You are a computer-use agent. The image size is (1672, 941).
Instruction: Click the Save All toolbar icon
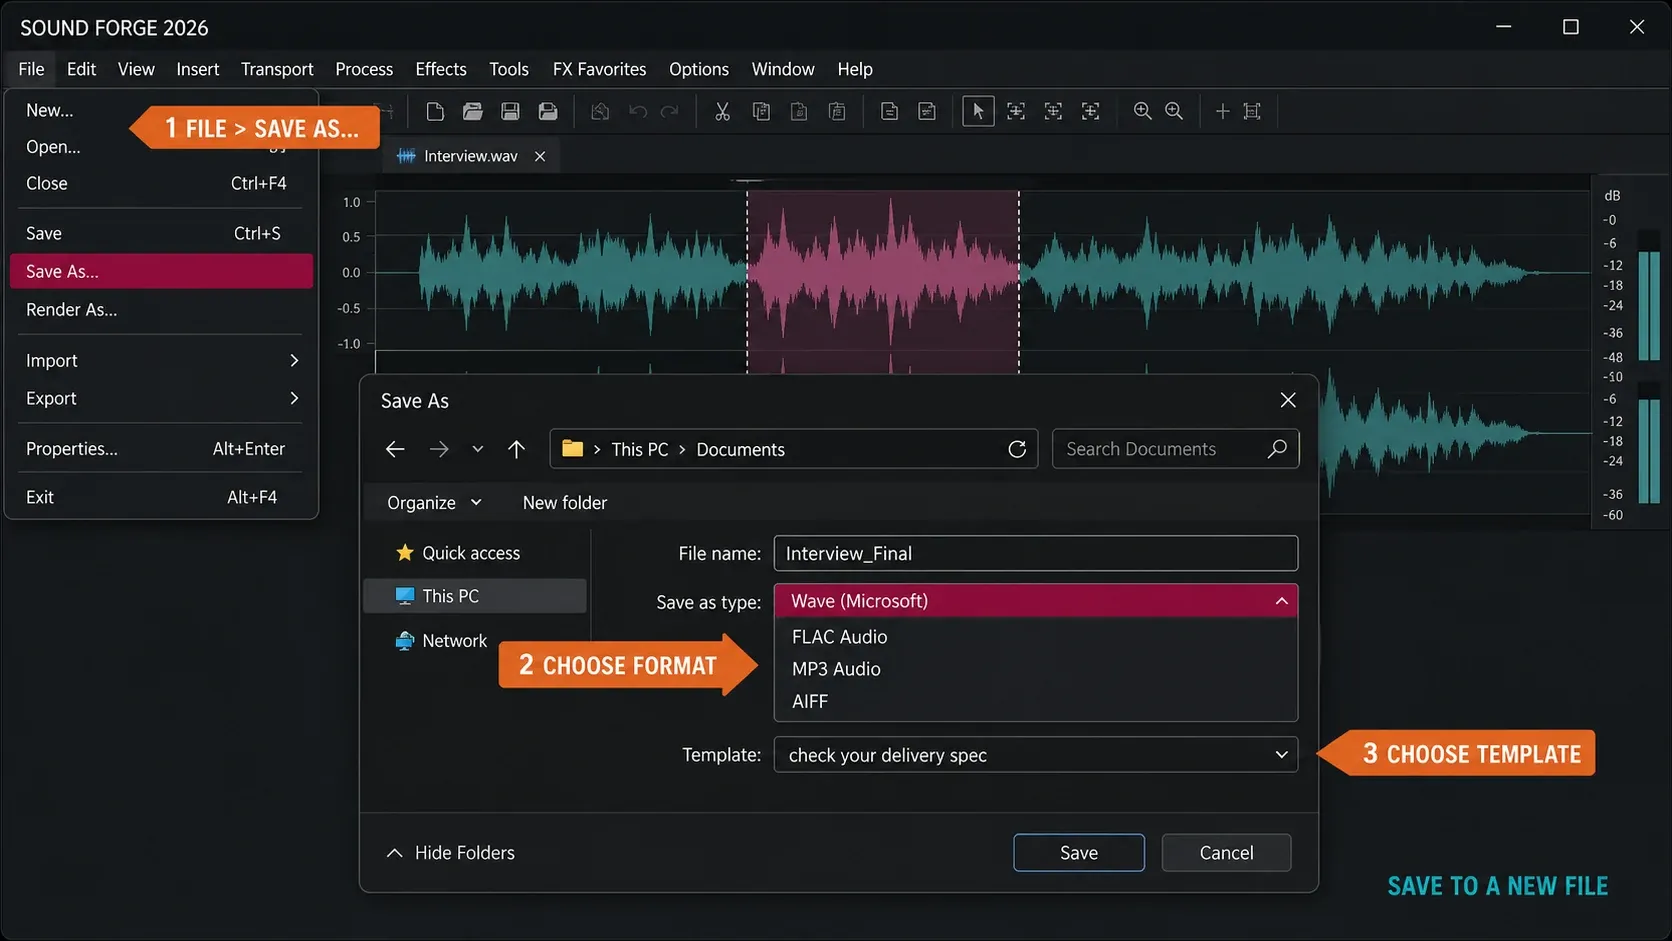tap(548, 111)
